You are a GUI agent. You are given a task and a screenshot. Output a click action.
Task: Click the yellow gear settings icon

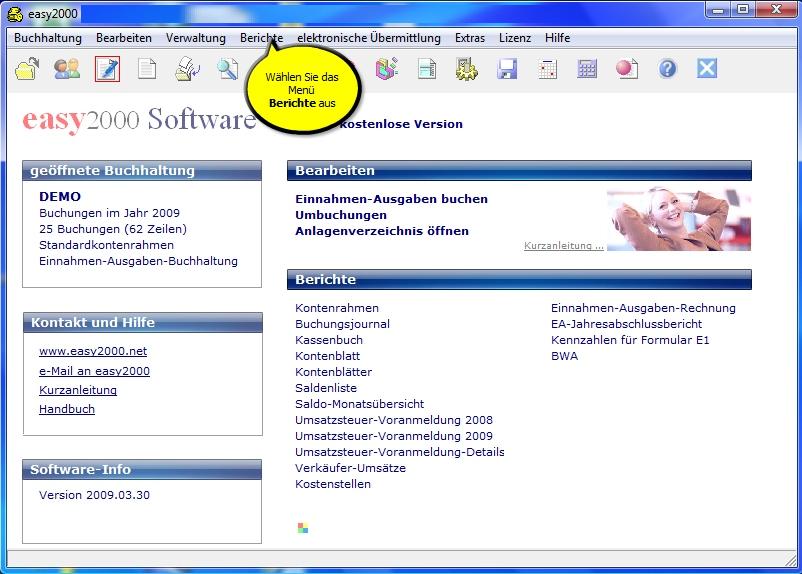tap(466, 69)
